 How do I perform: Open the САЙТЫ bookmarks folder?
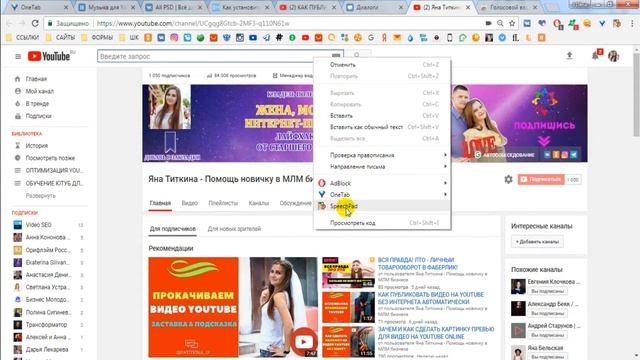point(60,38)
